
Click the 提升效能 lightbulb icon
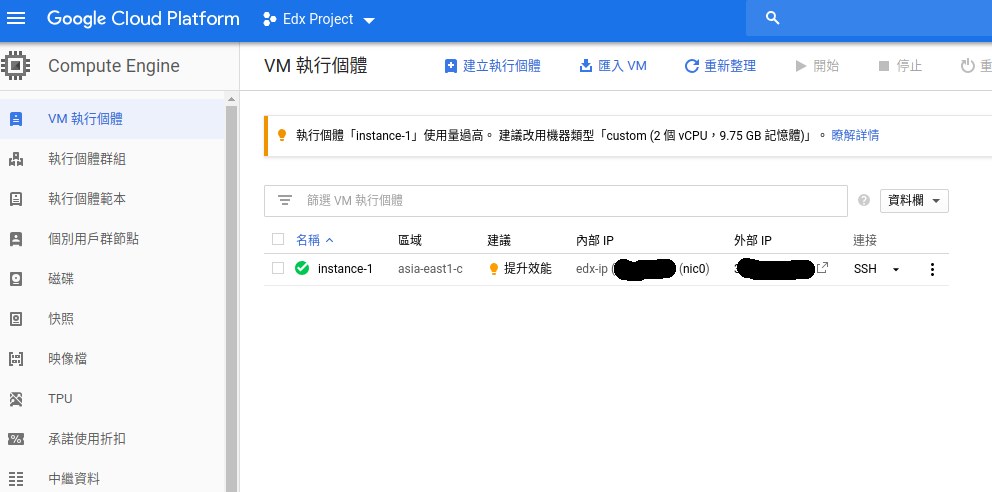point(494,269)
